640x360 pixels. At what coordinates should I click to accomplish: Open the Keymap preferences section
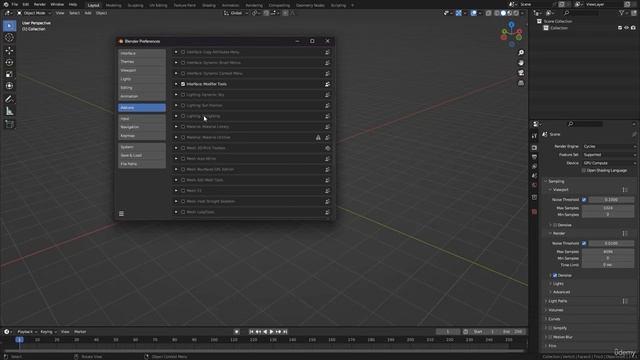tap(142, 136)
